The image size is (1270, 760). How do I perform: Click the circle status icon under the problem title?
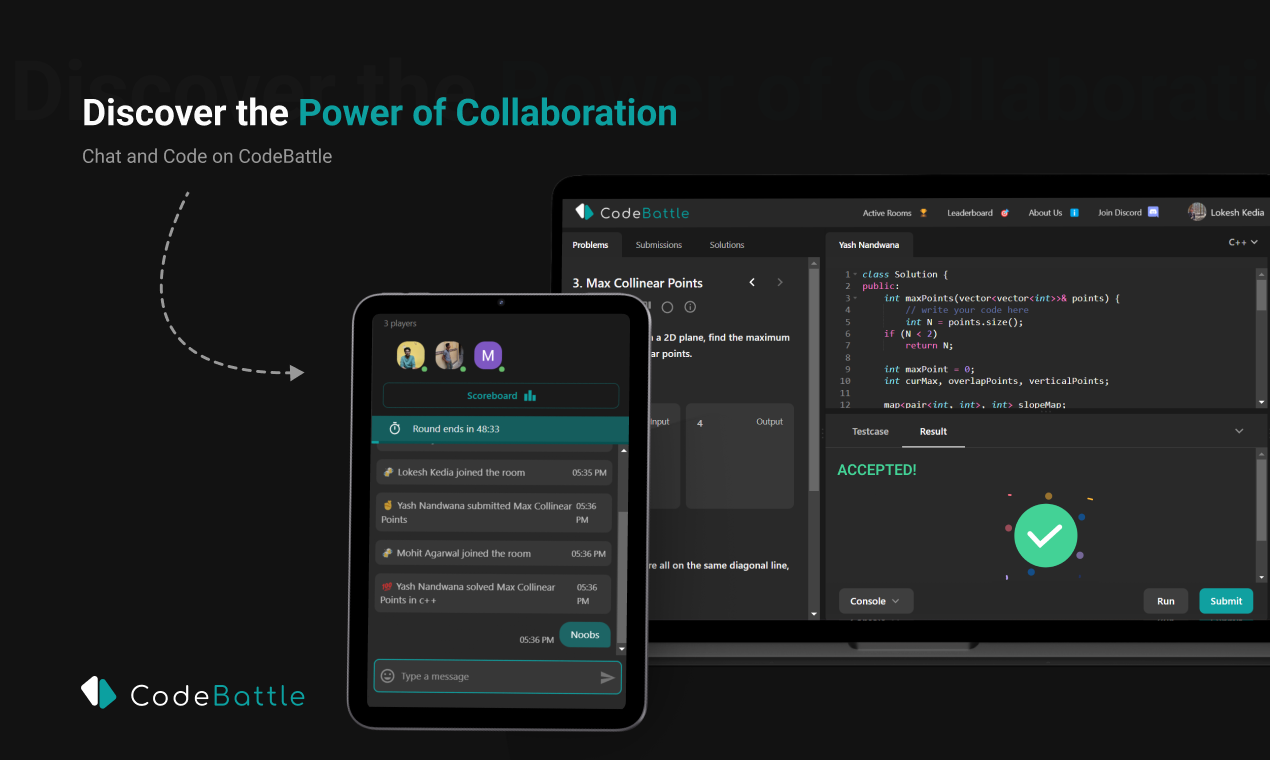point(667,307)
